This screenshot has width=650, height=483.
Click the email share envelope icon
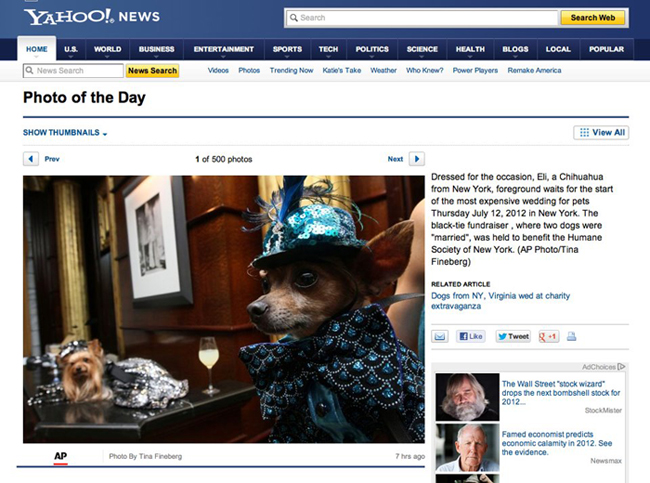(x=440, y=336)
